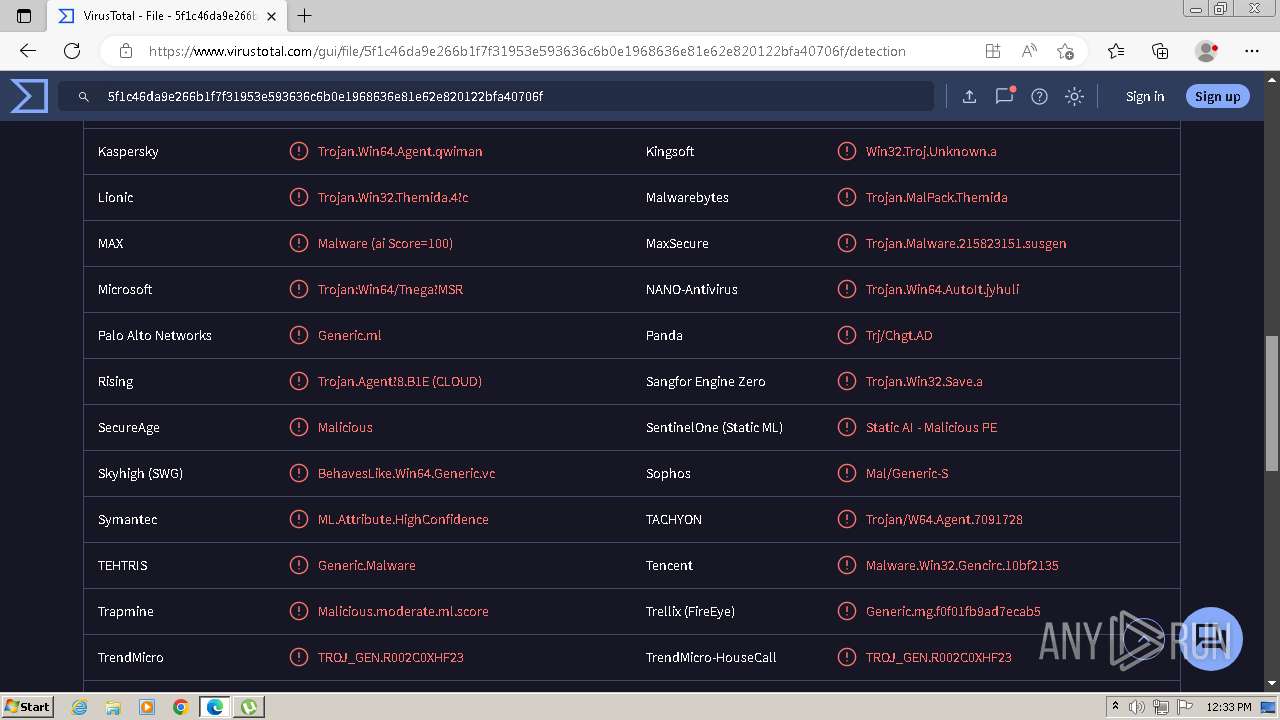The image size is (1280, 720).
Task: Select the Trojan.Win64.Agent.qwiman text
Action: (400, 151)
